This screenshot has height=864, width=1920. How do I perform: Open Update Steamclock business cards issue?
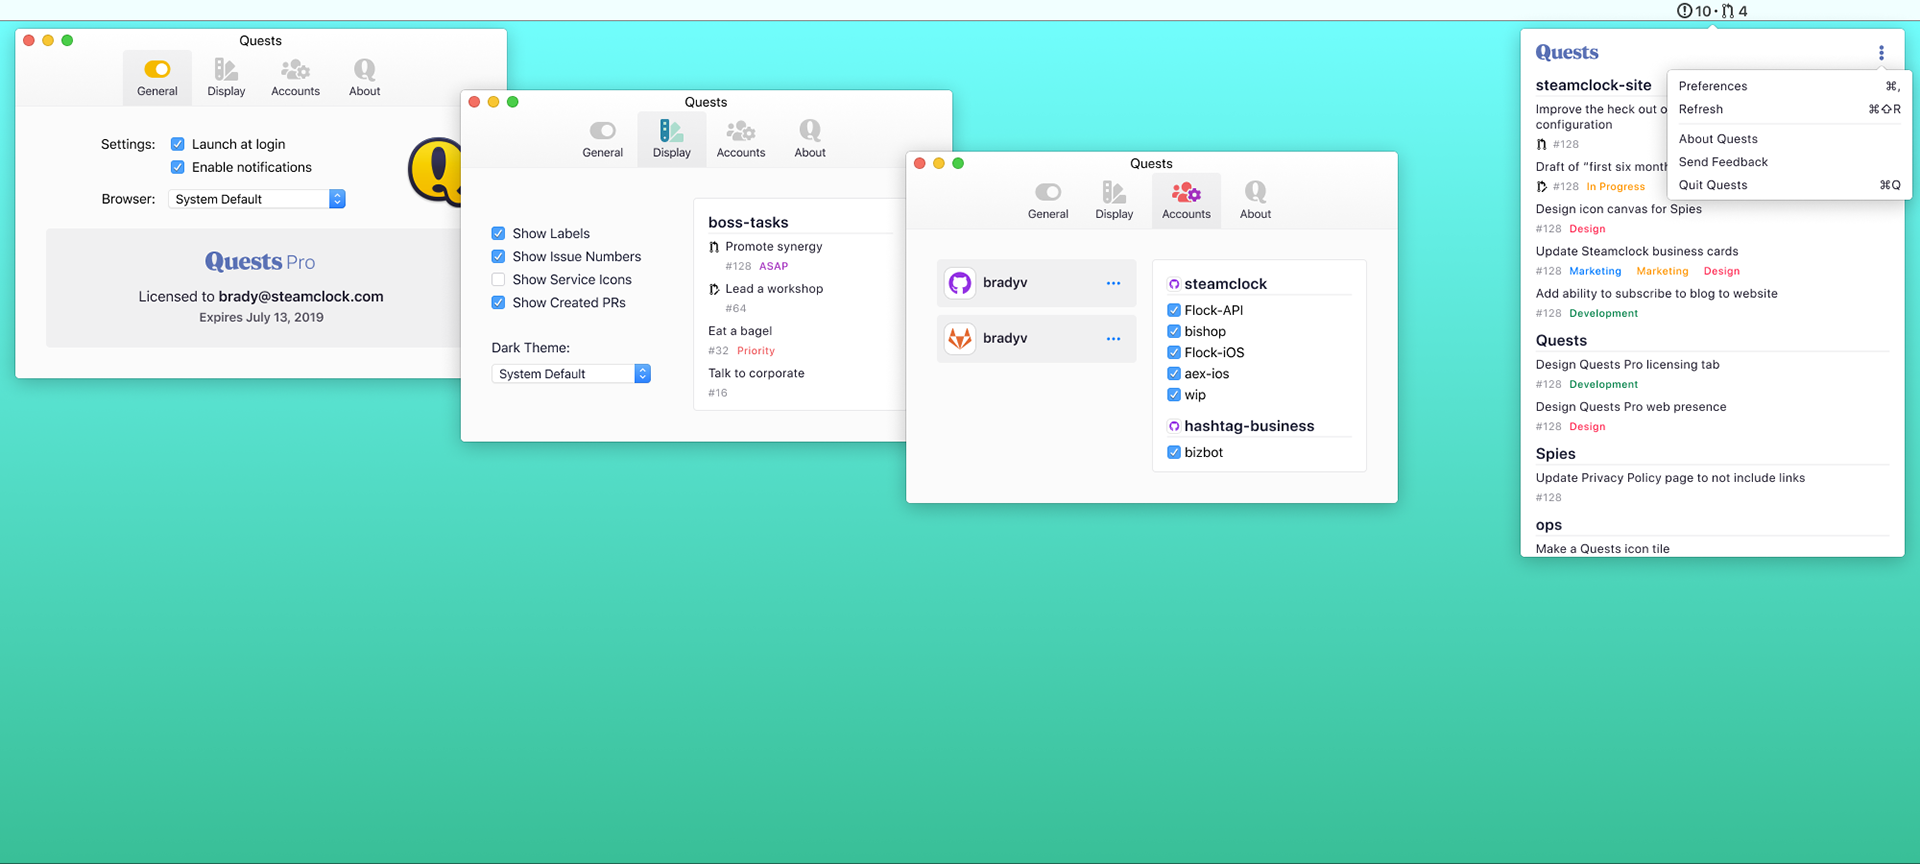pos(1636,251)
